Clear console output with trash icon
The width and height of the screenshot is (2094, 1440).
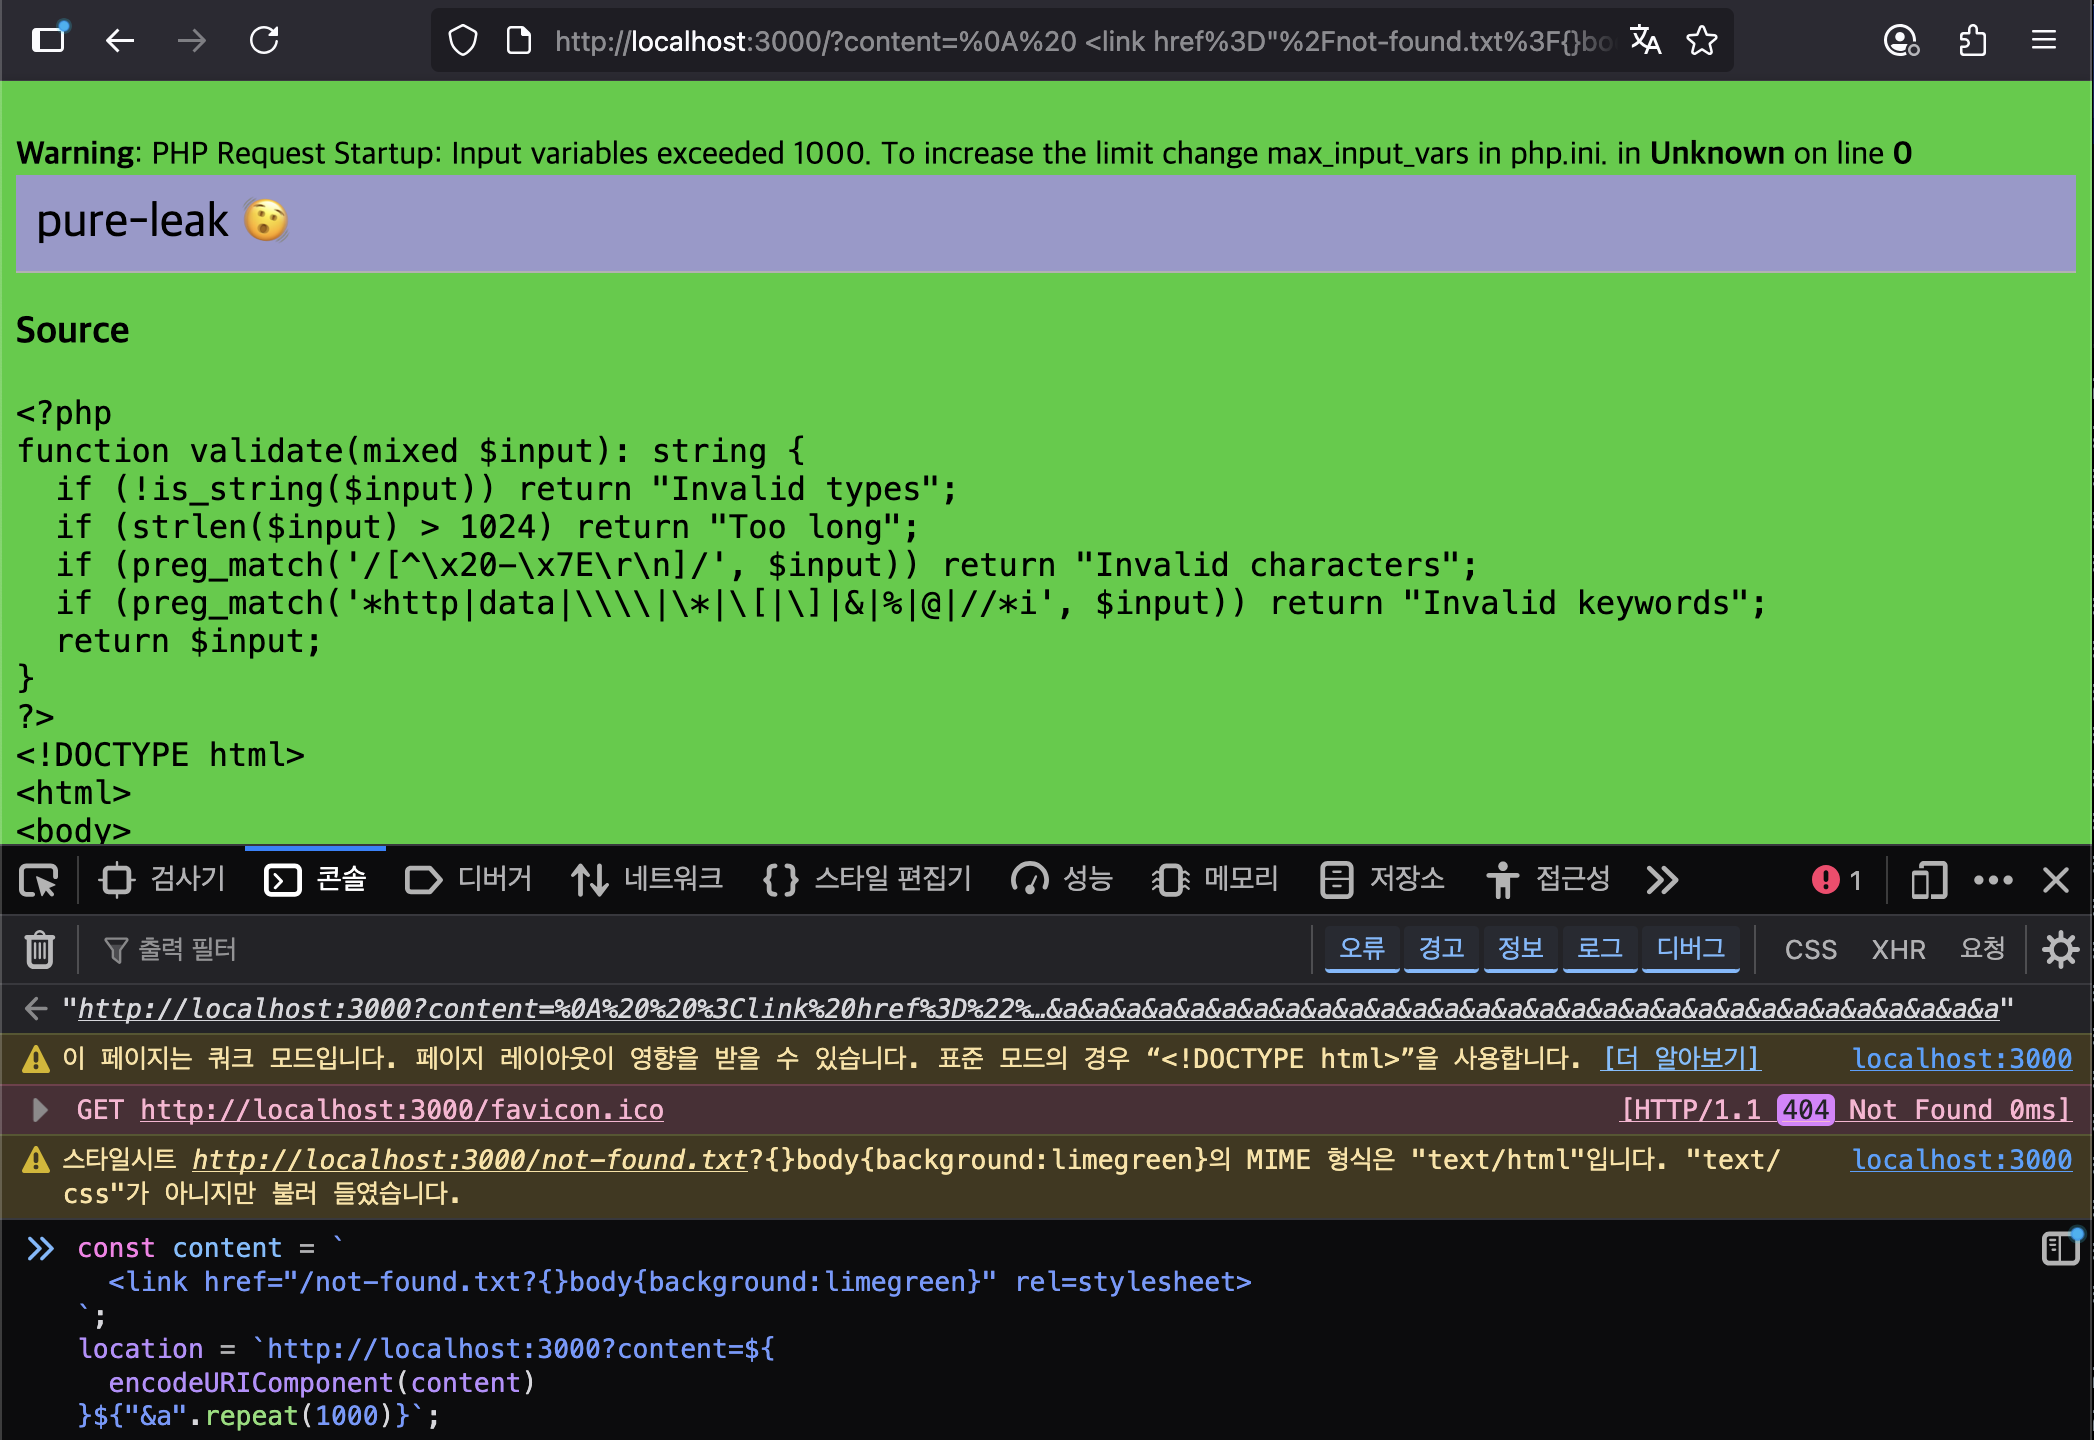tap(40, 949)
